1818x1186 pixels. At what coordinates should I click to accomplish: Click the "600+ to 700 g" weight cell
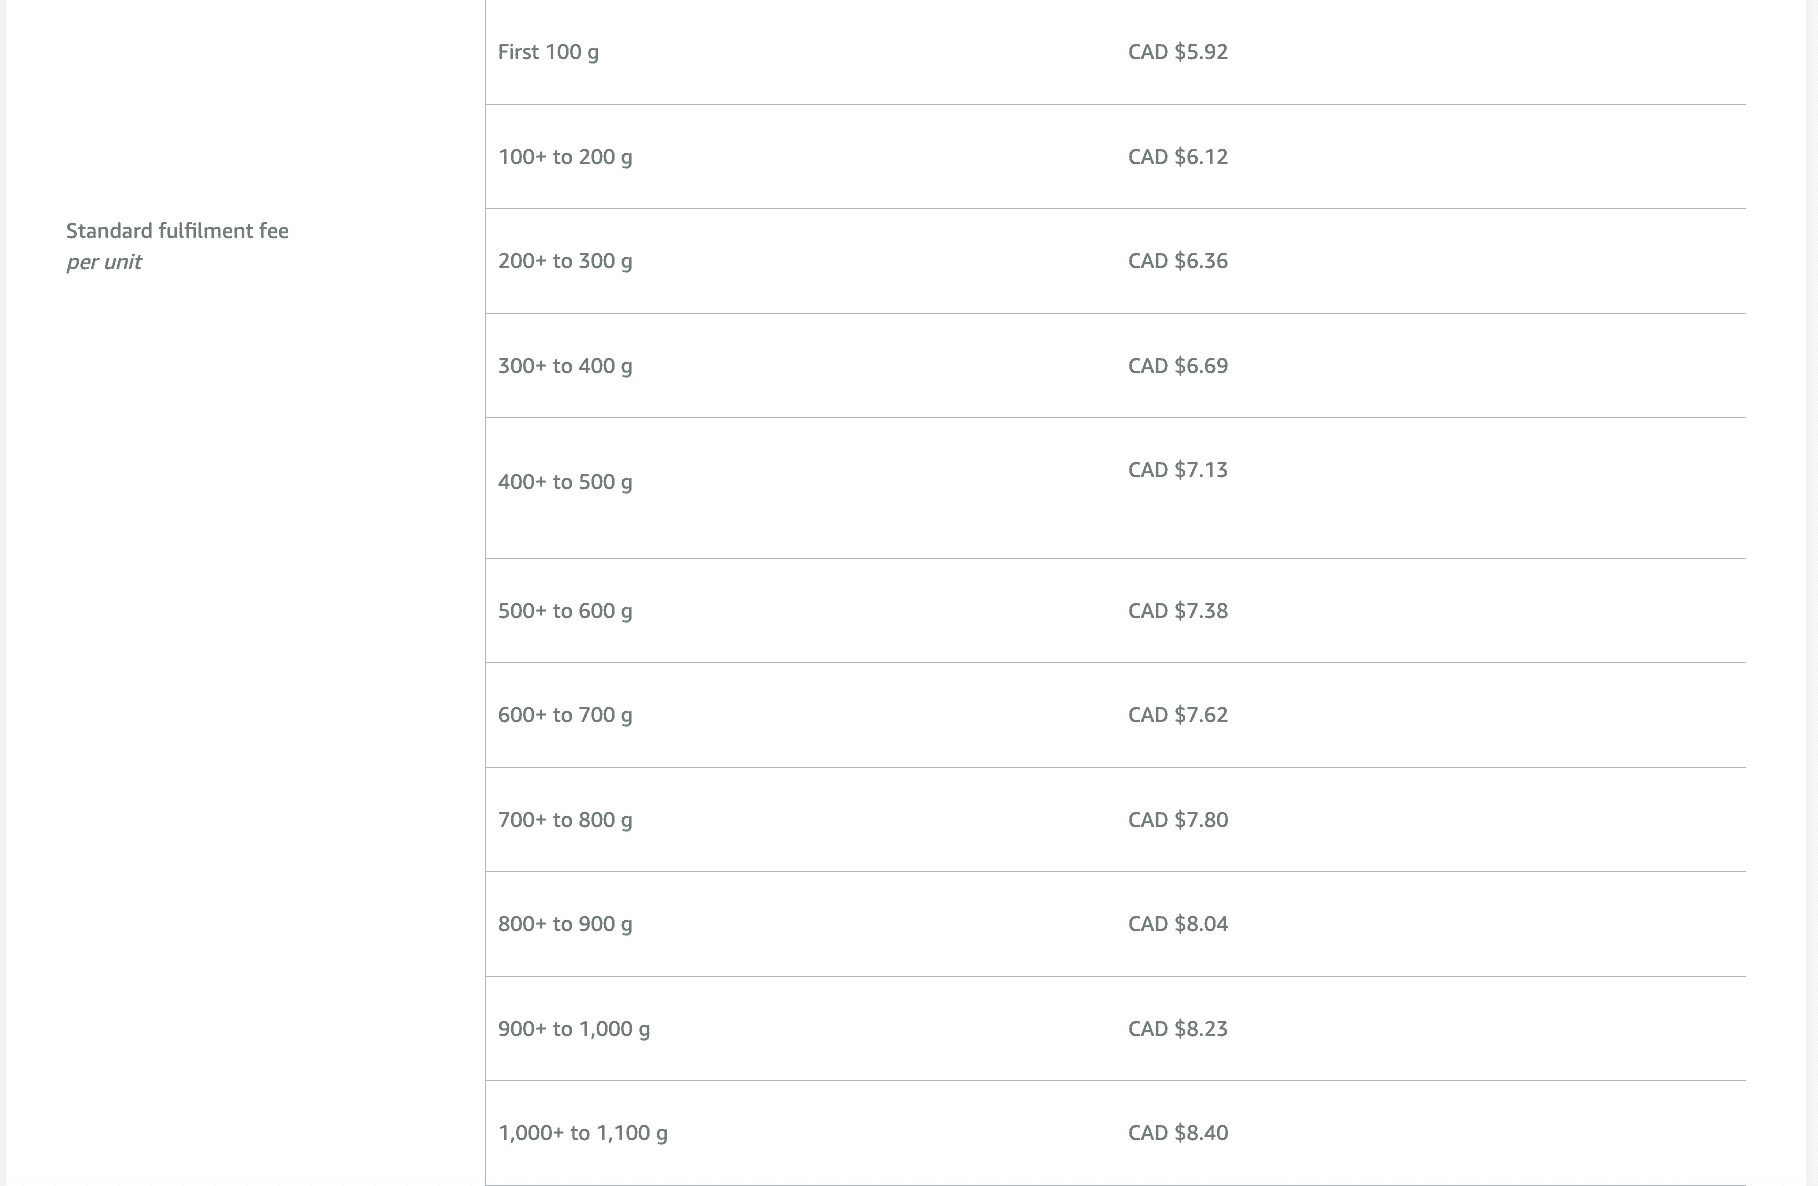click(565, 715)
